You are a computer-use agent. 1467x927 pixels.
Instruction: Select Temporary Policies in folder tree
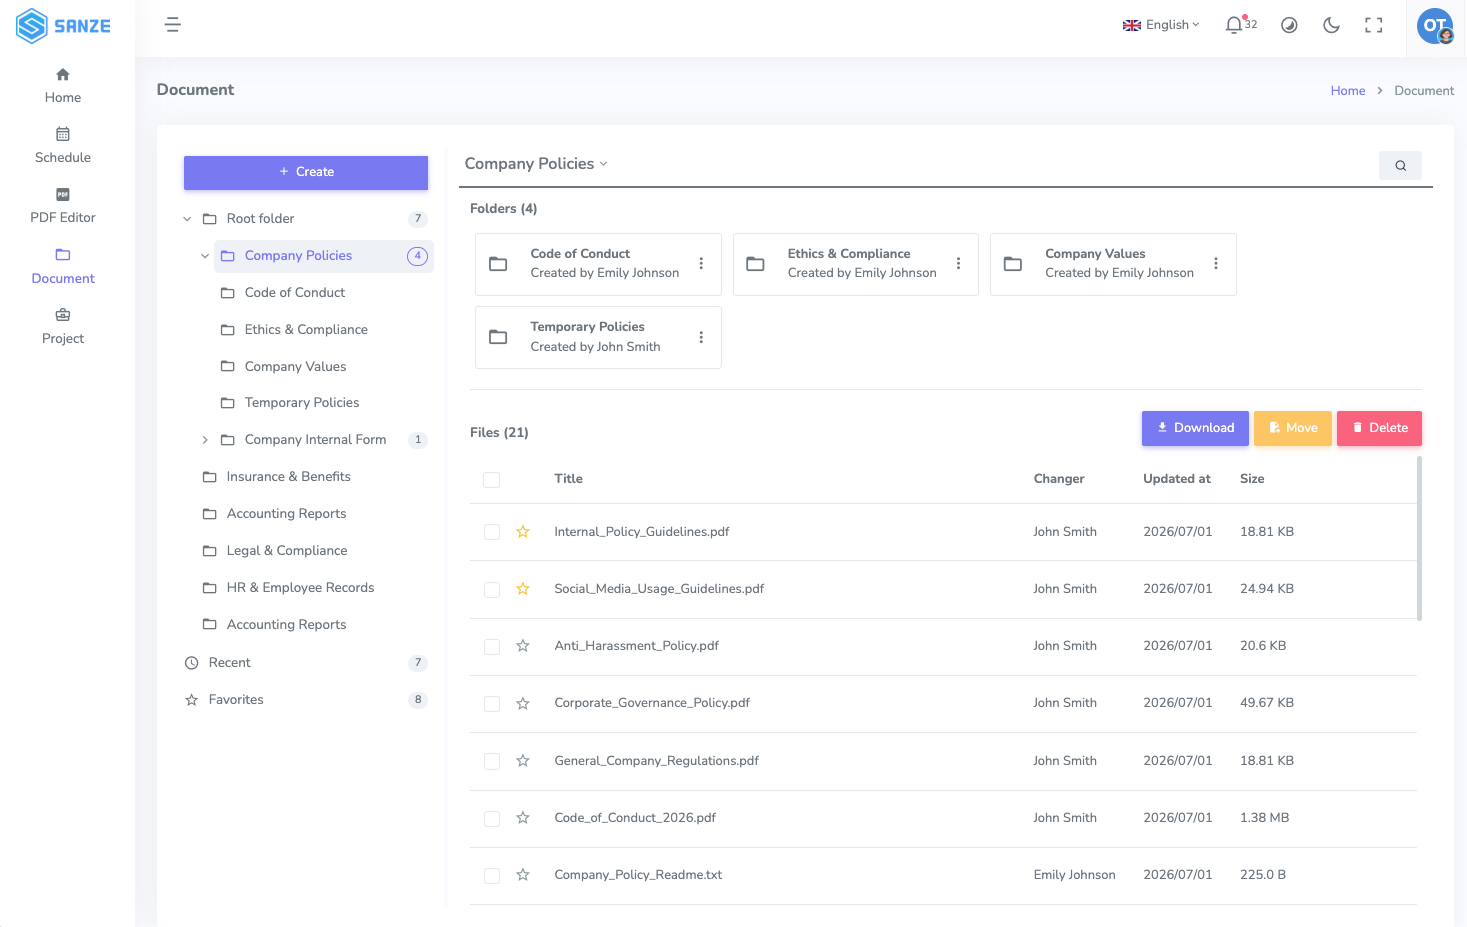pyautogui.click(x=302, y=403)
